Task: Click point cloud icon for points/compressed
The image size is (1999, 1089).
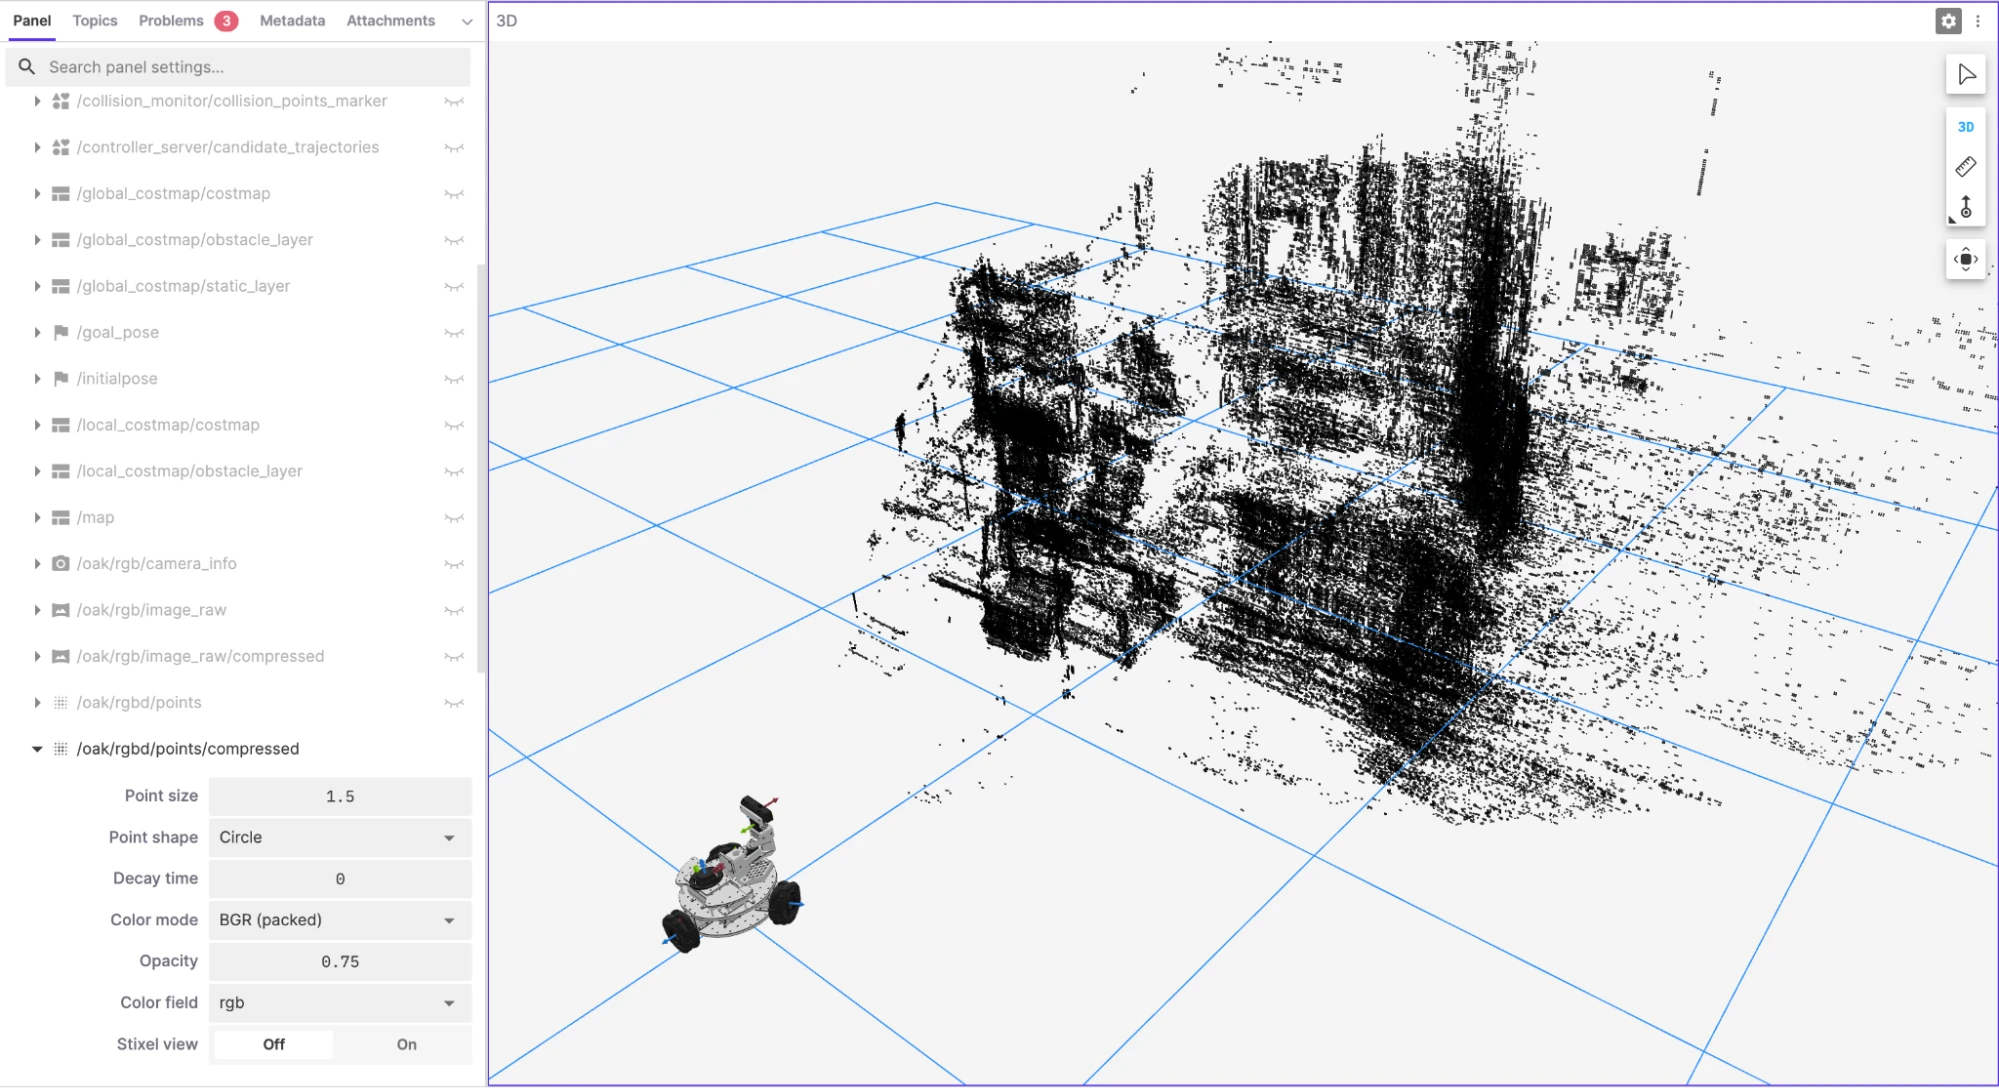Action: (61, 749)
